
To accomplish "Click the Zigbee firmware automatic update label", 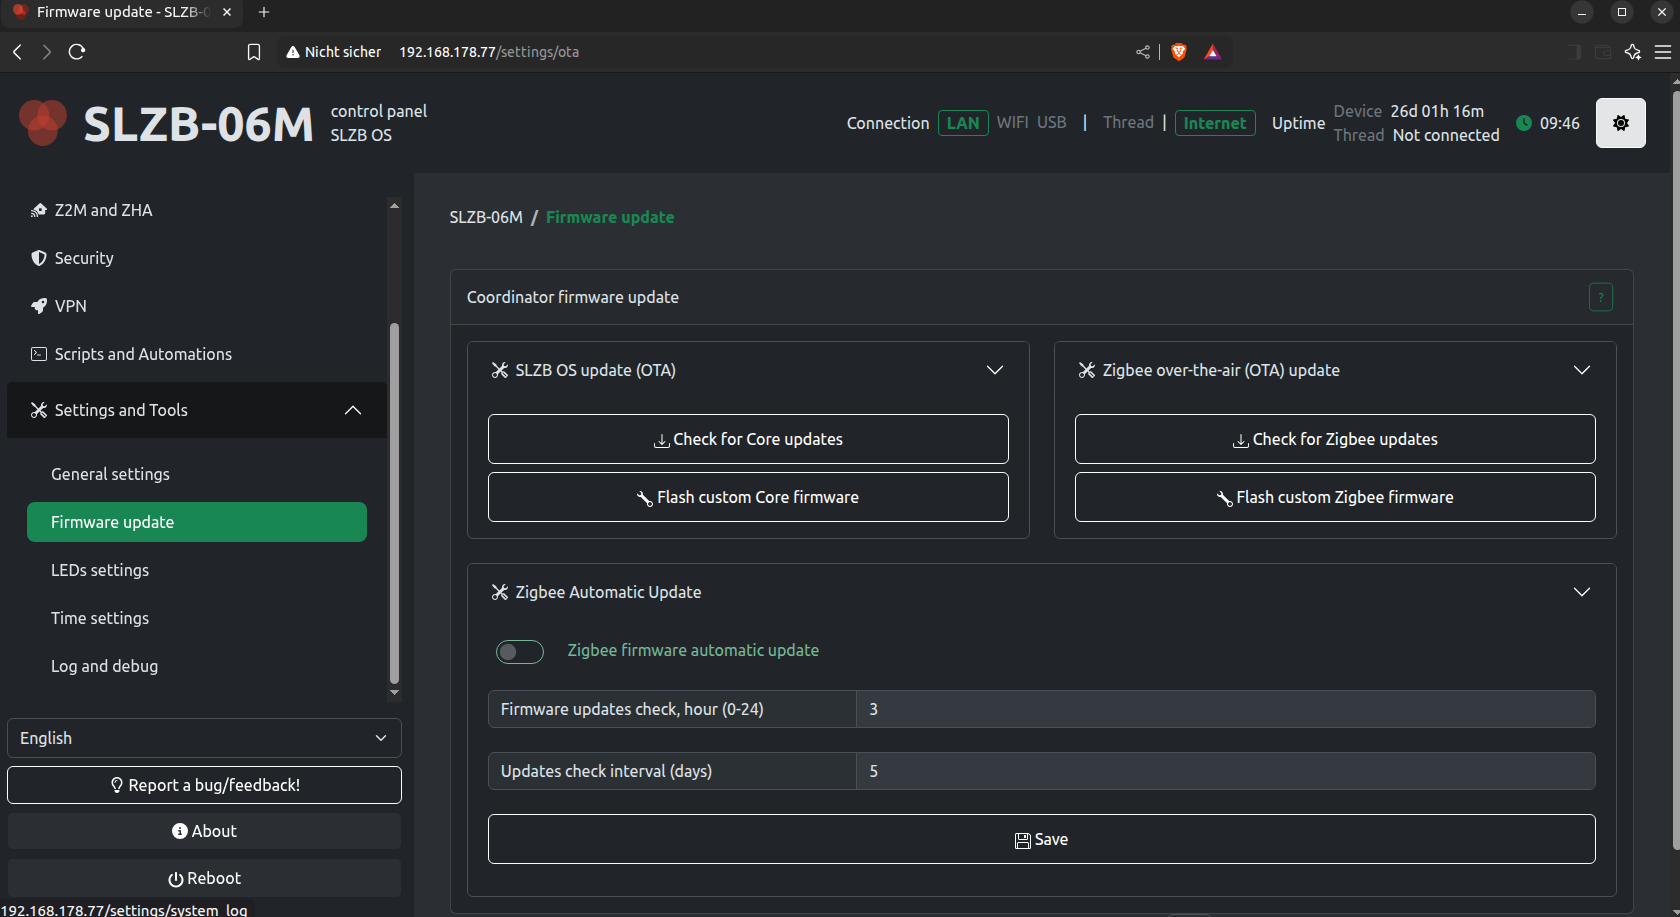I will coord(693,650).
